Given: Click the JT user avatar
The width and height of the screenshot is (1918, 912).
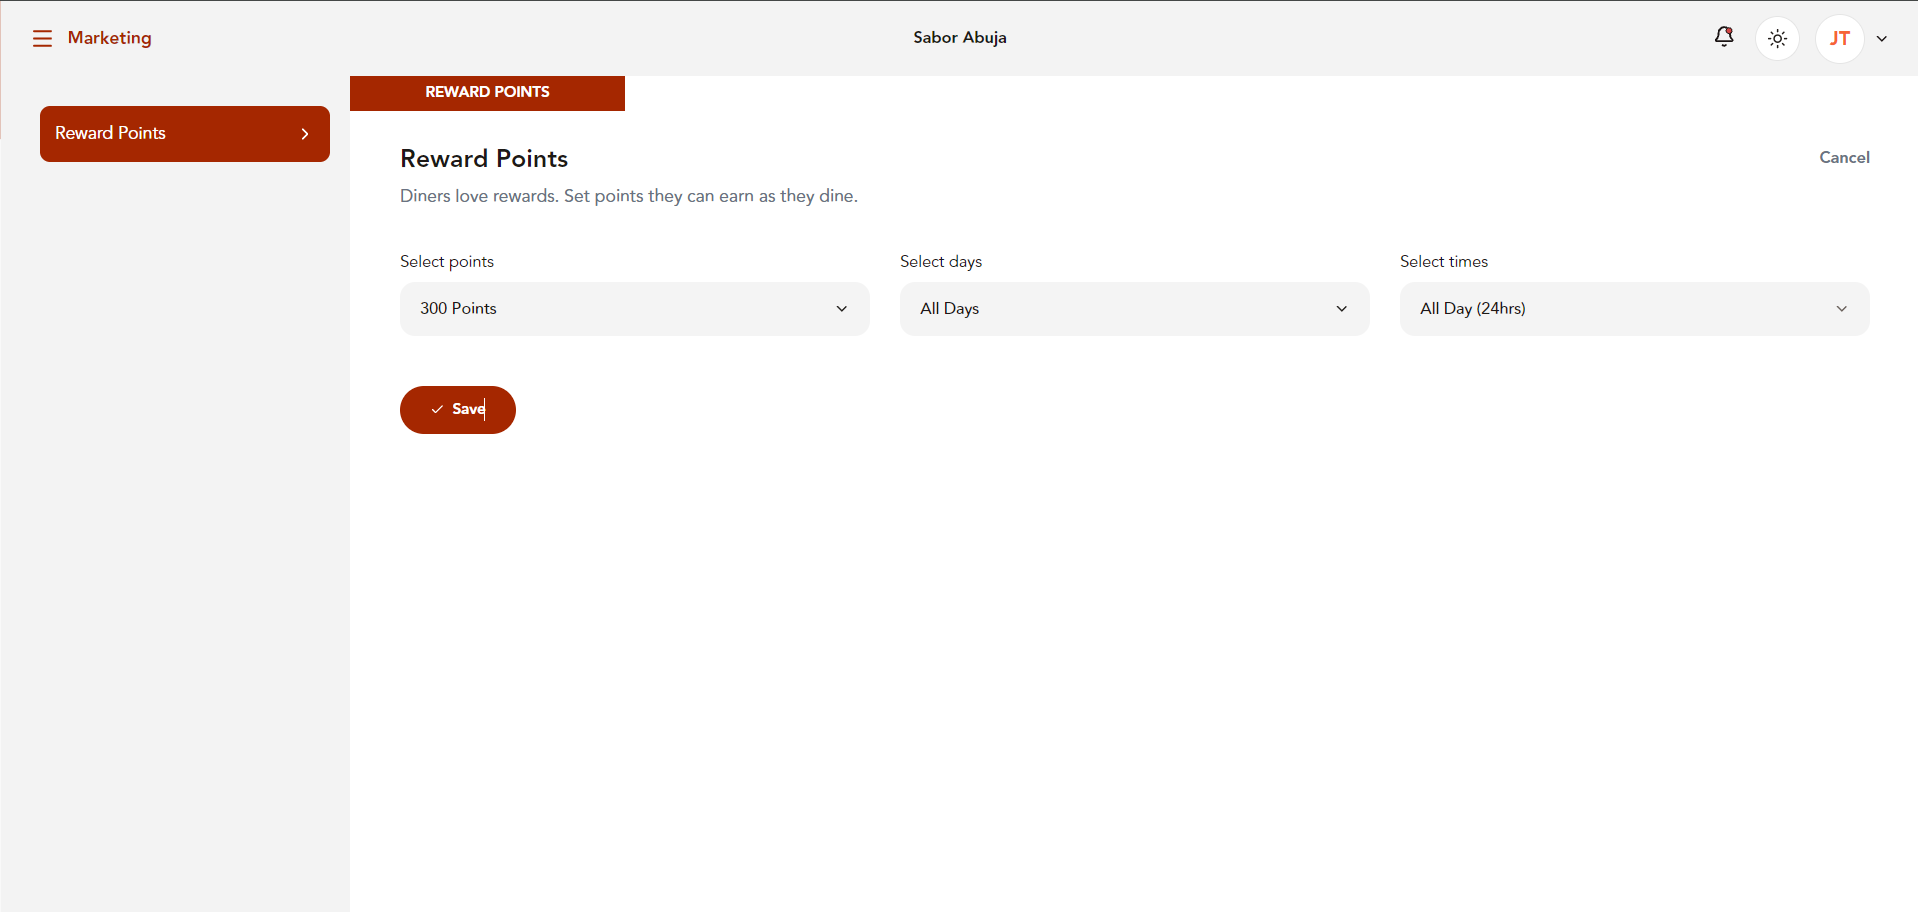Looking at the screenshot, I should [x=1839, y=38].
